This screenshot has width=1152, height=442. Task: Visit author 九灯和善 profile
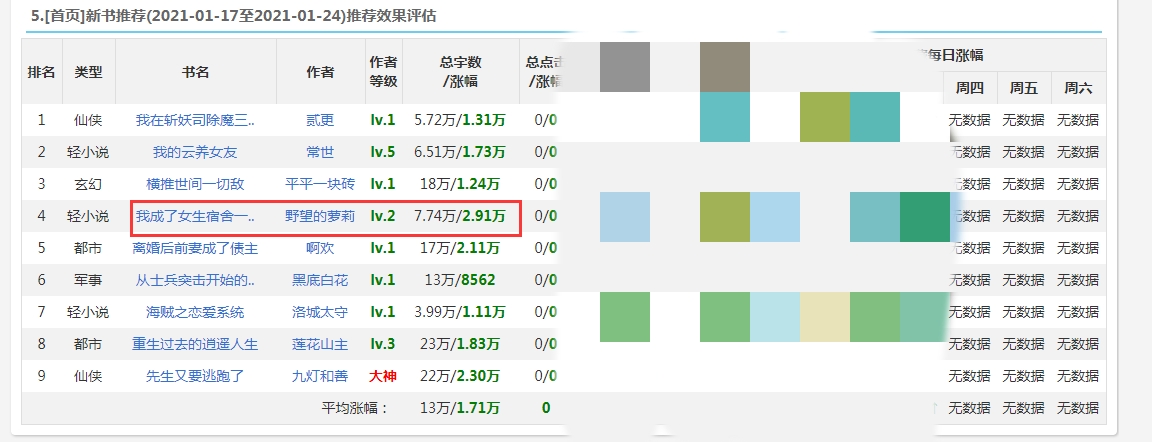(320, 376)
